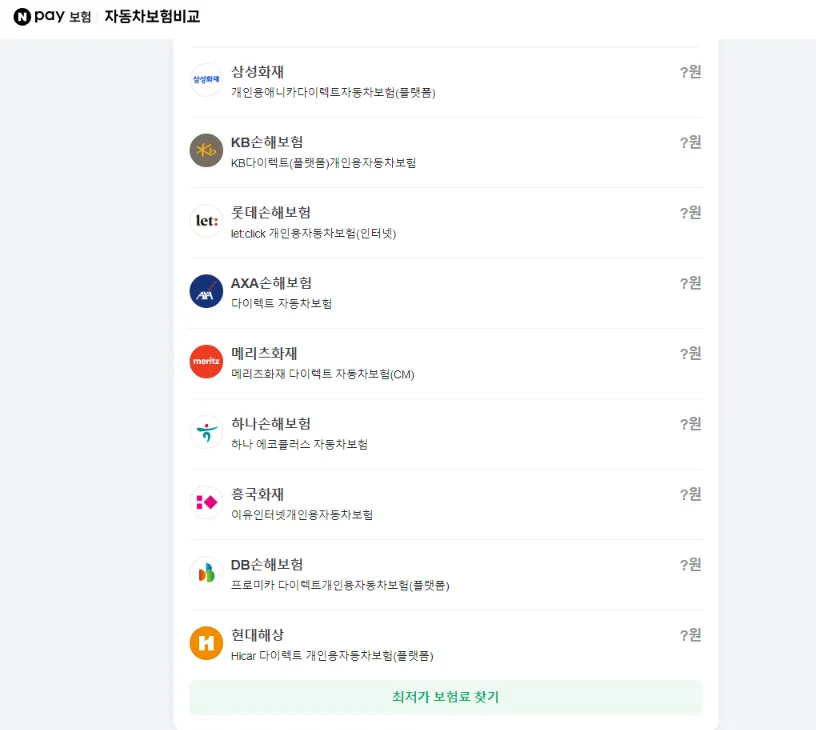This screenshot has width=816, height=730.
Task: Click the 하나손해보험 logo icon
Action: 206,431
